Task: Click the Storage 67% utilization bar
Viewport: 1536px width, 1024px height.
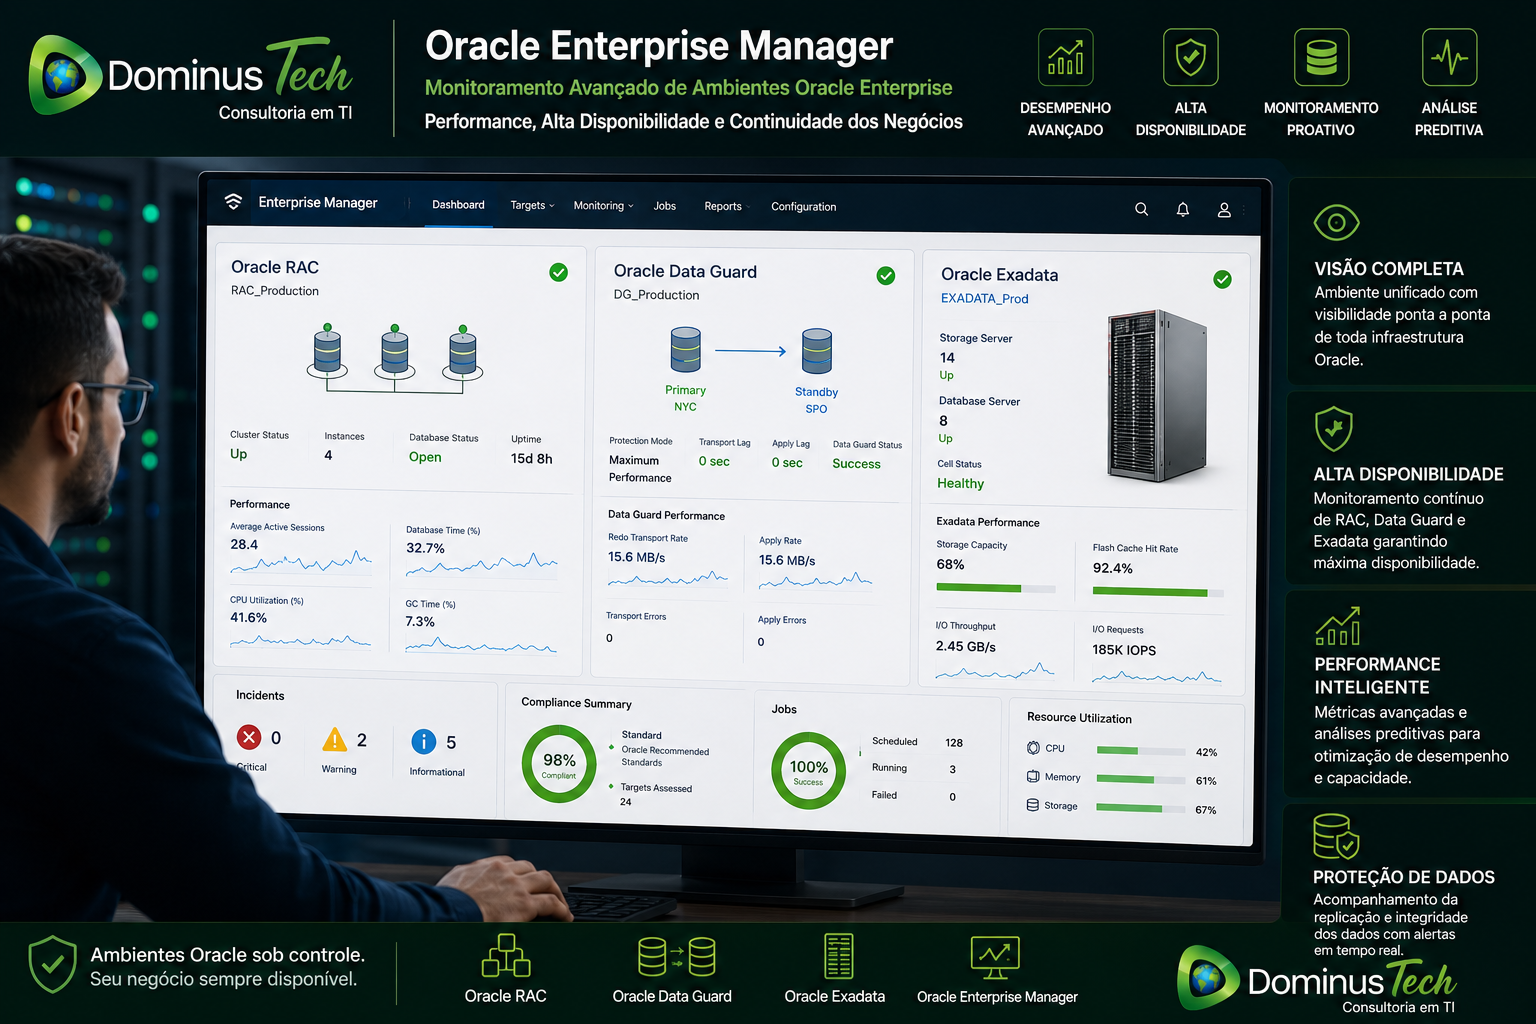Action: [1141, 808]
